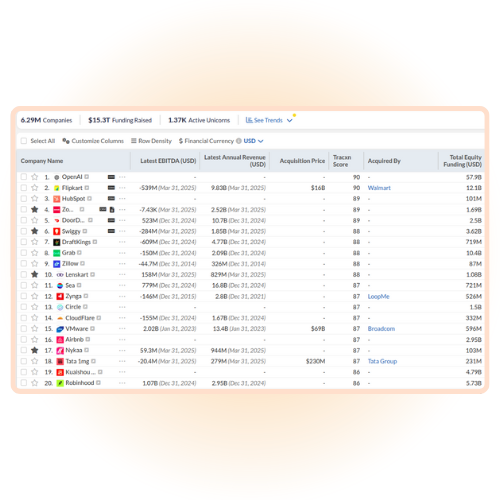
Task: Click Customize Columns button
Action: tap(93, 141)
